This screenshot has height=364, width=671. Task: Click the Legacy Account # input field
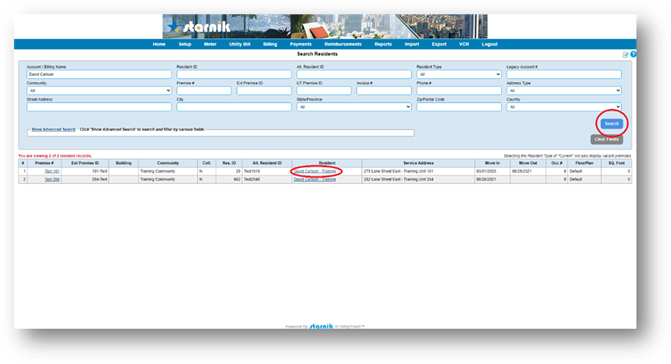pos(564,74)
